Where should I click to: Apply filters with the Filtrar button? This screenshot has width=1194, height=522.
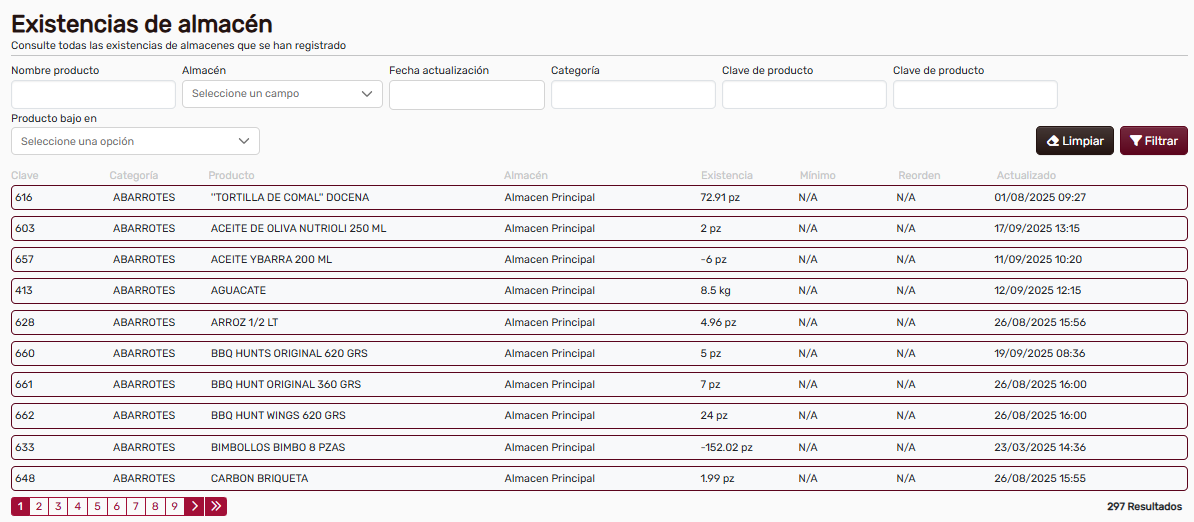(1153, 141)
